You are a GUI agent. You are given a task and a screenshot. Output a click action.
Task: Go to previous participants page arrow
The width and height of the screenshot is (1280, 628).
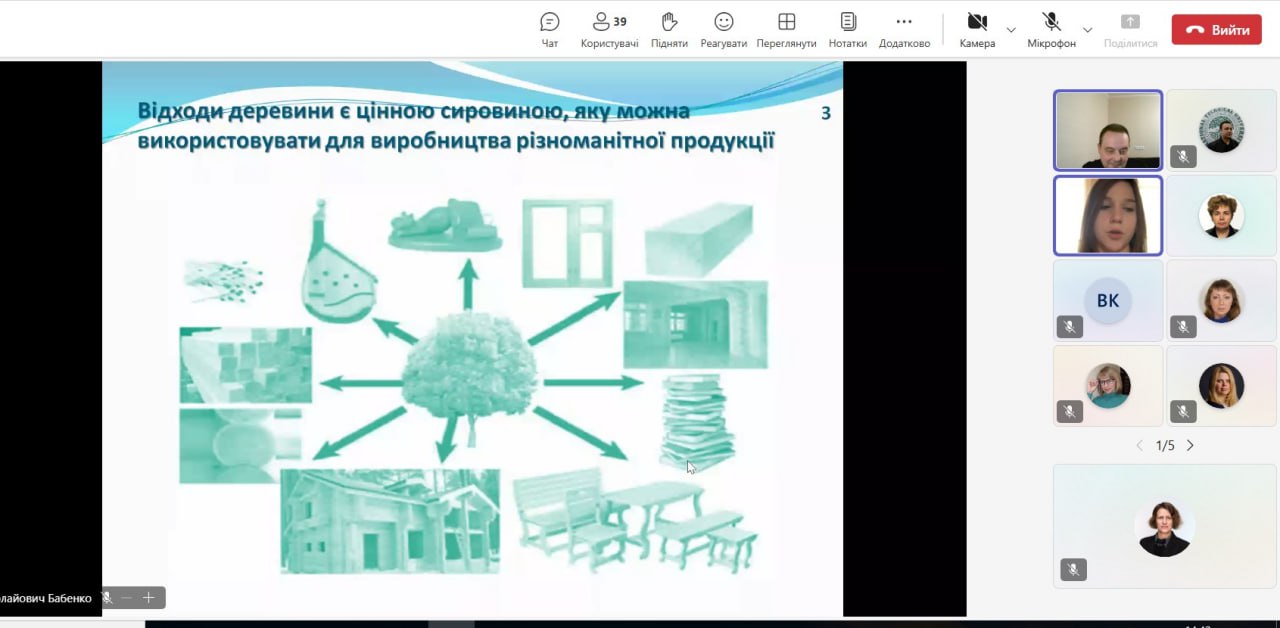point(1139,445)
